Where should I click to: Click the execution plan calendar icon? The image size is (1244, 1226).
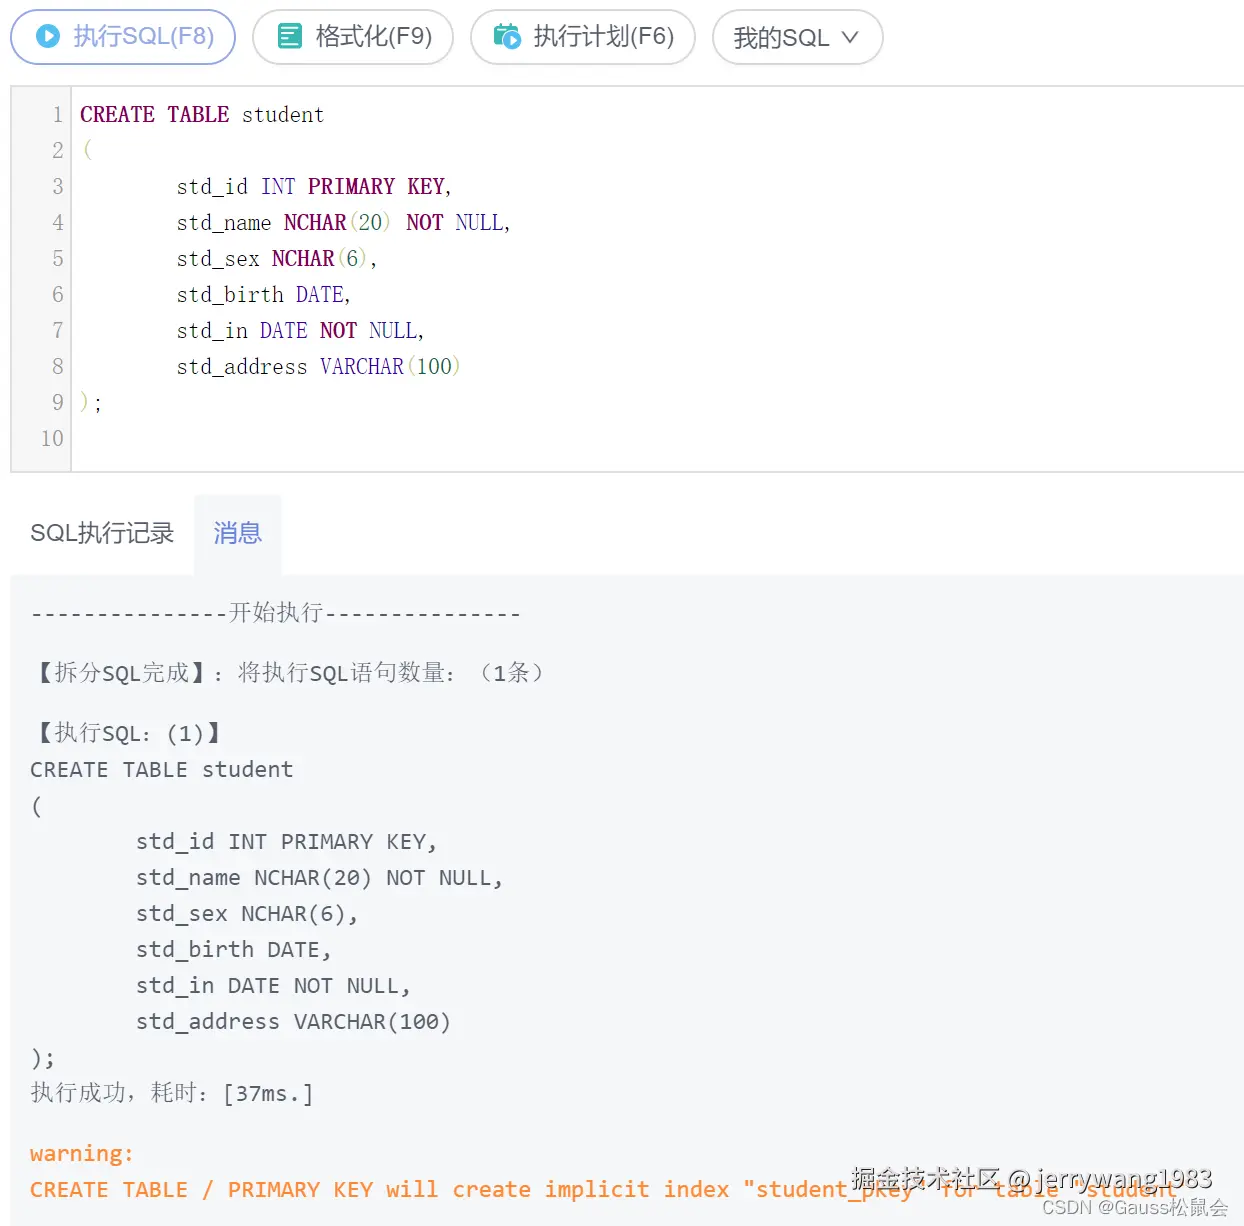(x=508, y=36)
